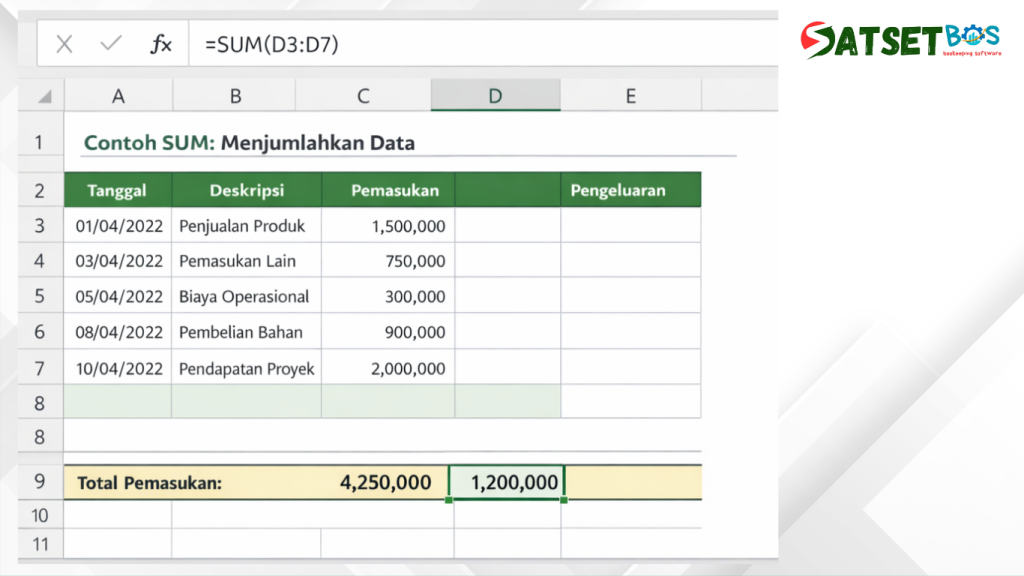The height and width of the screenshot is (576, 1024).
Task: Select the Tanggal header cell
Action: [117, 189]
